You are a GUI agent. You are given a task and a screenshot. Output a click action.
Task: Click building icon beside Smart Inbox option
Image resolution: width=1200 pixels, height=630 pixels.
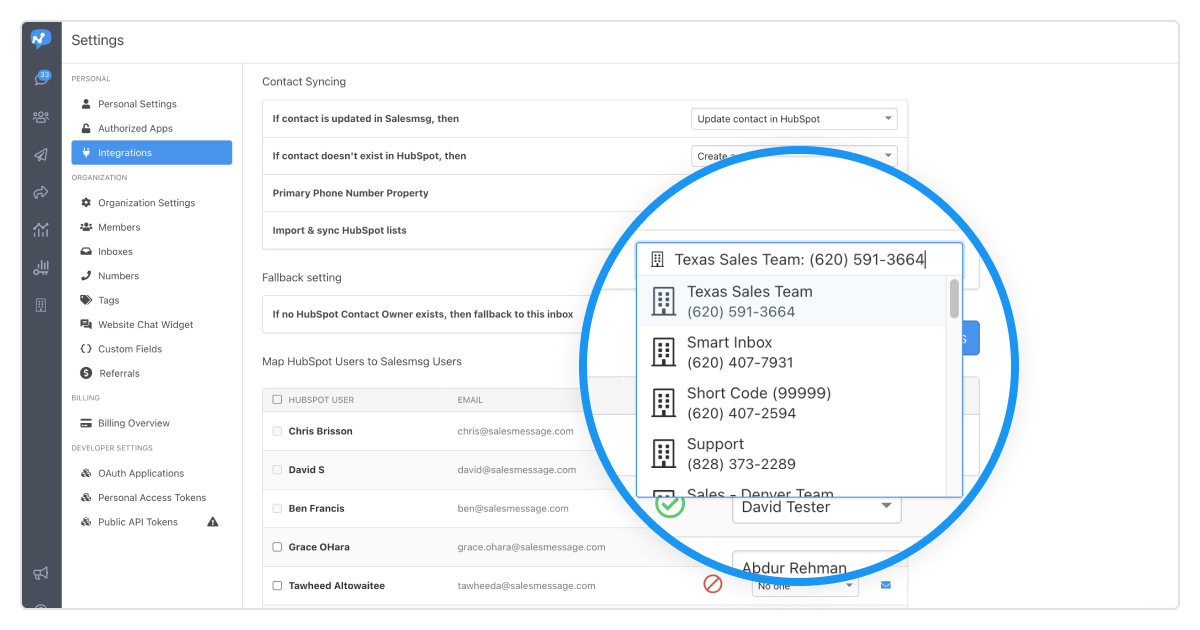pyautogui.click(x=663, y=352)
